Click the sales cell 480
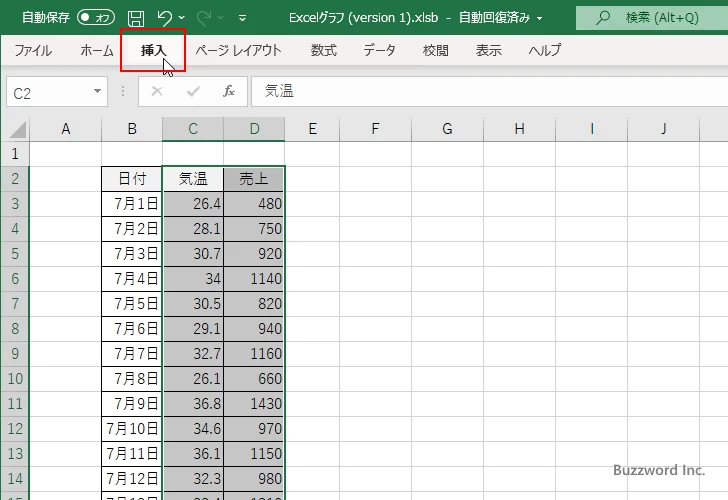Screen dimensions: 728x500 (254, 204)
